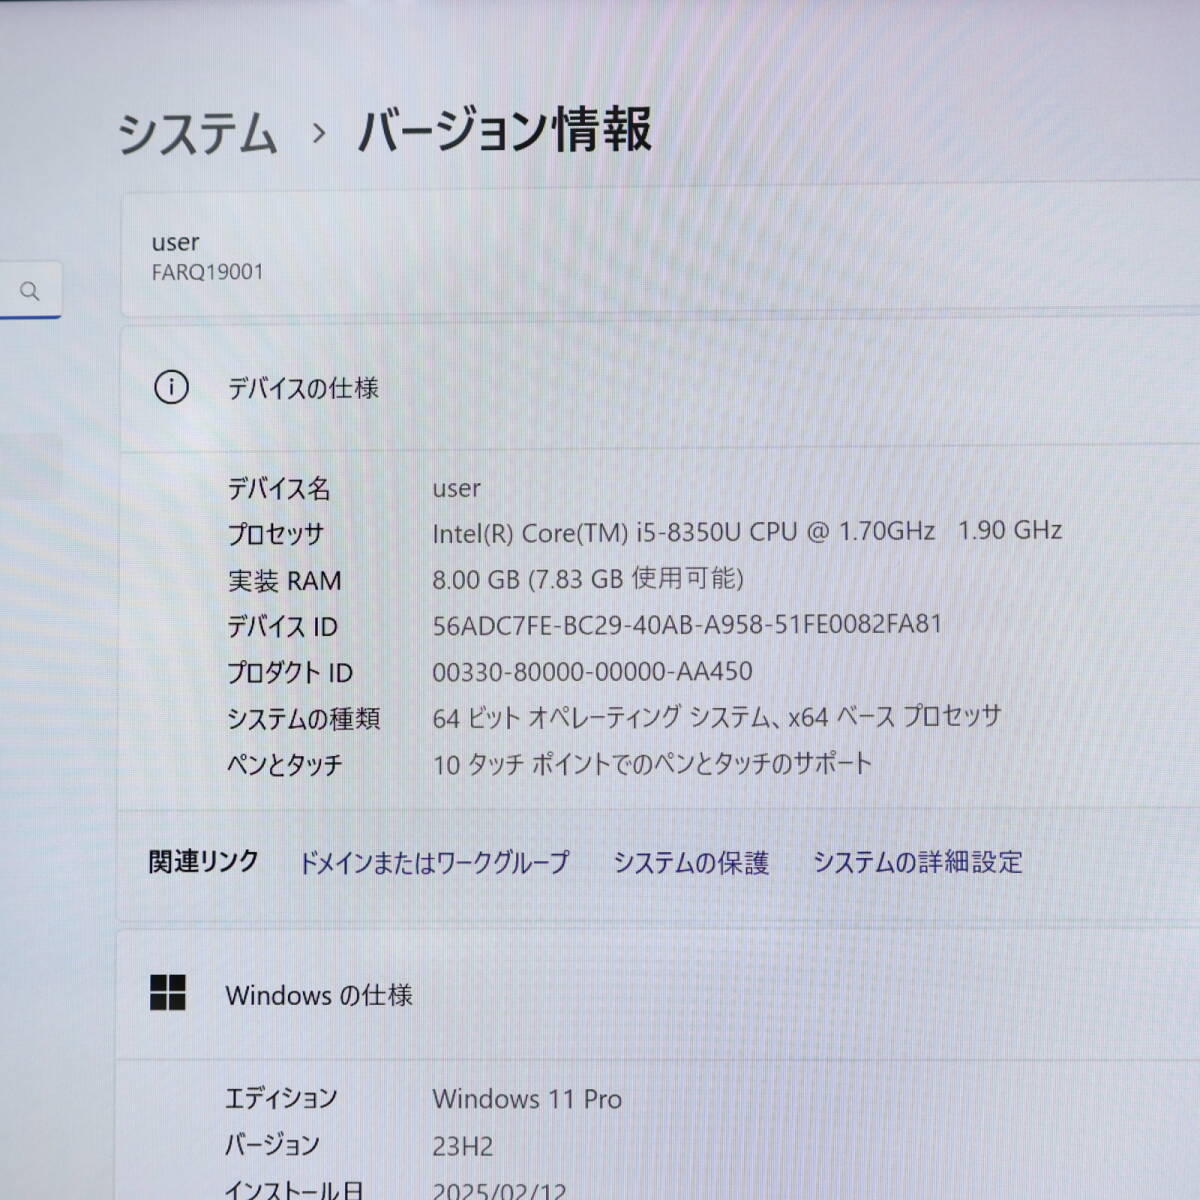This screenshot has width=1200, height=1200.
Task: Select the 23H2 version value
Action: tap(463, 1146)
